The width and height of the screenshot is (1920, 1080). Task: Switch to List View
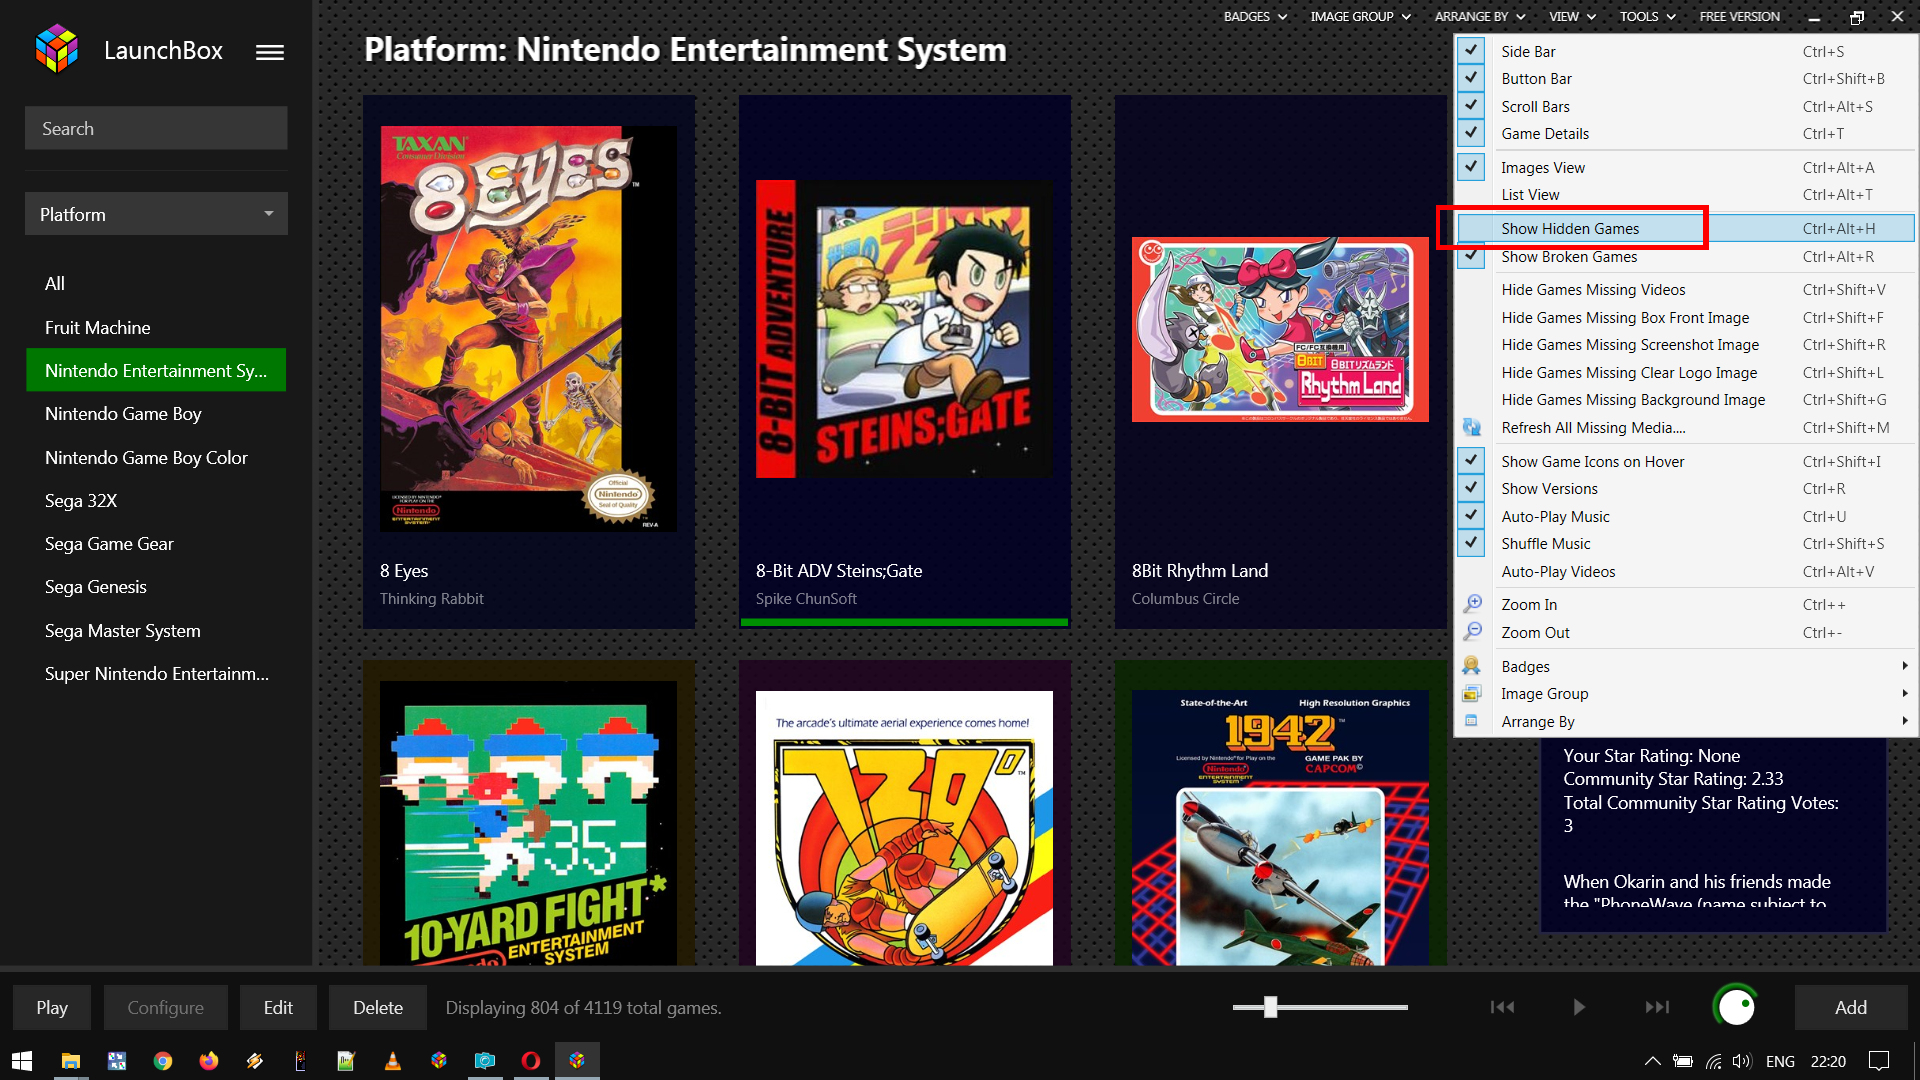coord(1685,195)
